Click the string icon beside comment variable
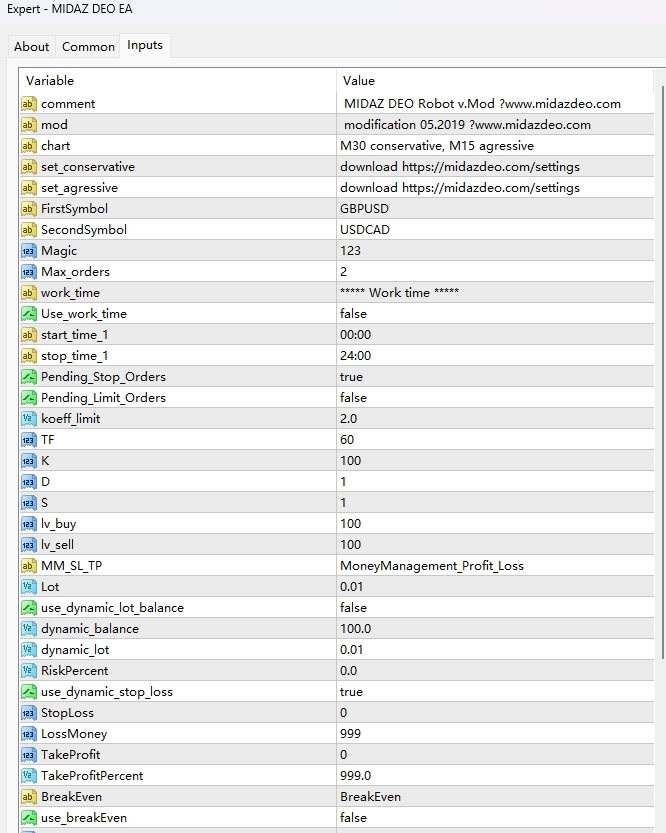This screenshot has width=666, height=833. (x=29, y=104)
